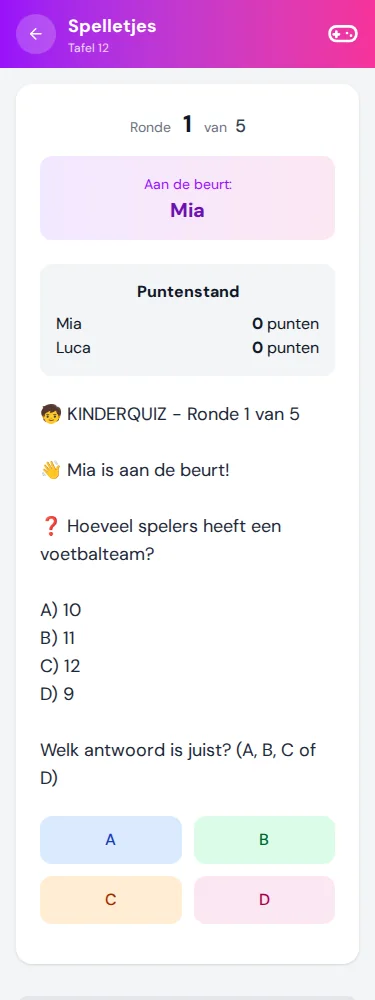Screen dimensions: 375x1000
Task: Click the option text A) 10
Action: [61, 610]
